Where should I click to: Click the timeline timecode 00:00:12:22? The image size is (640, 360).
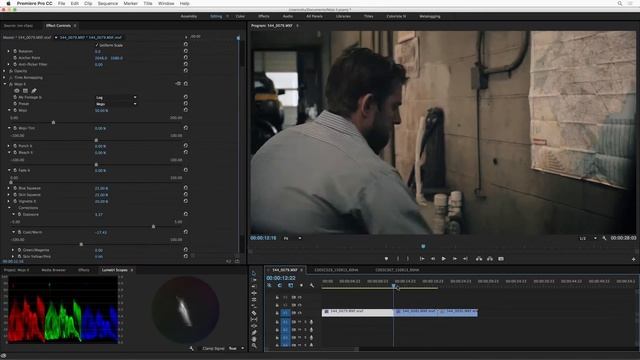(x=281, y=278)
